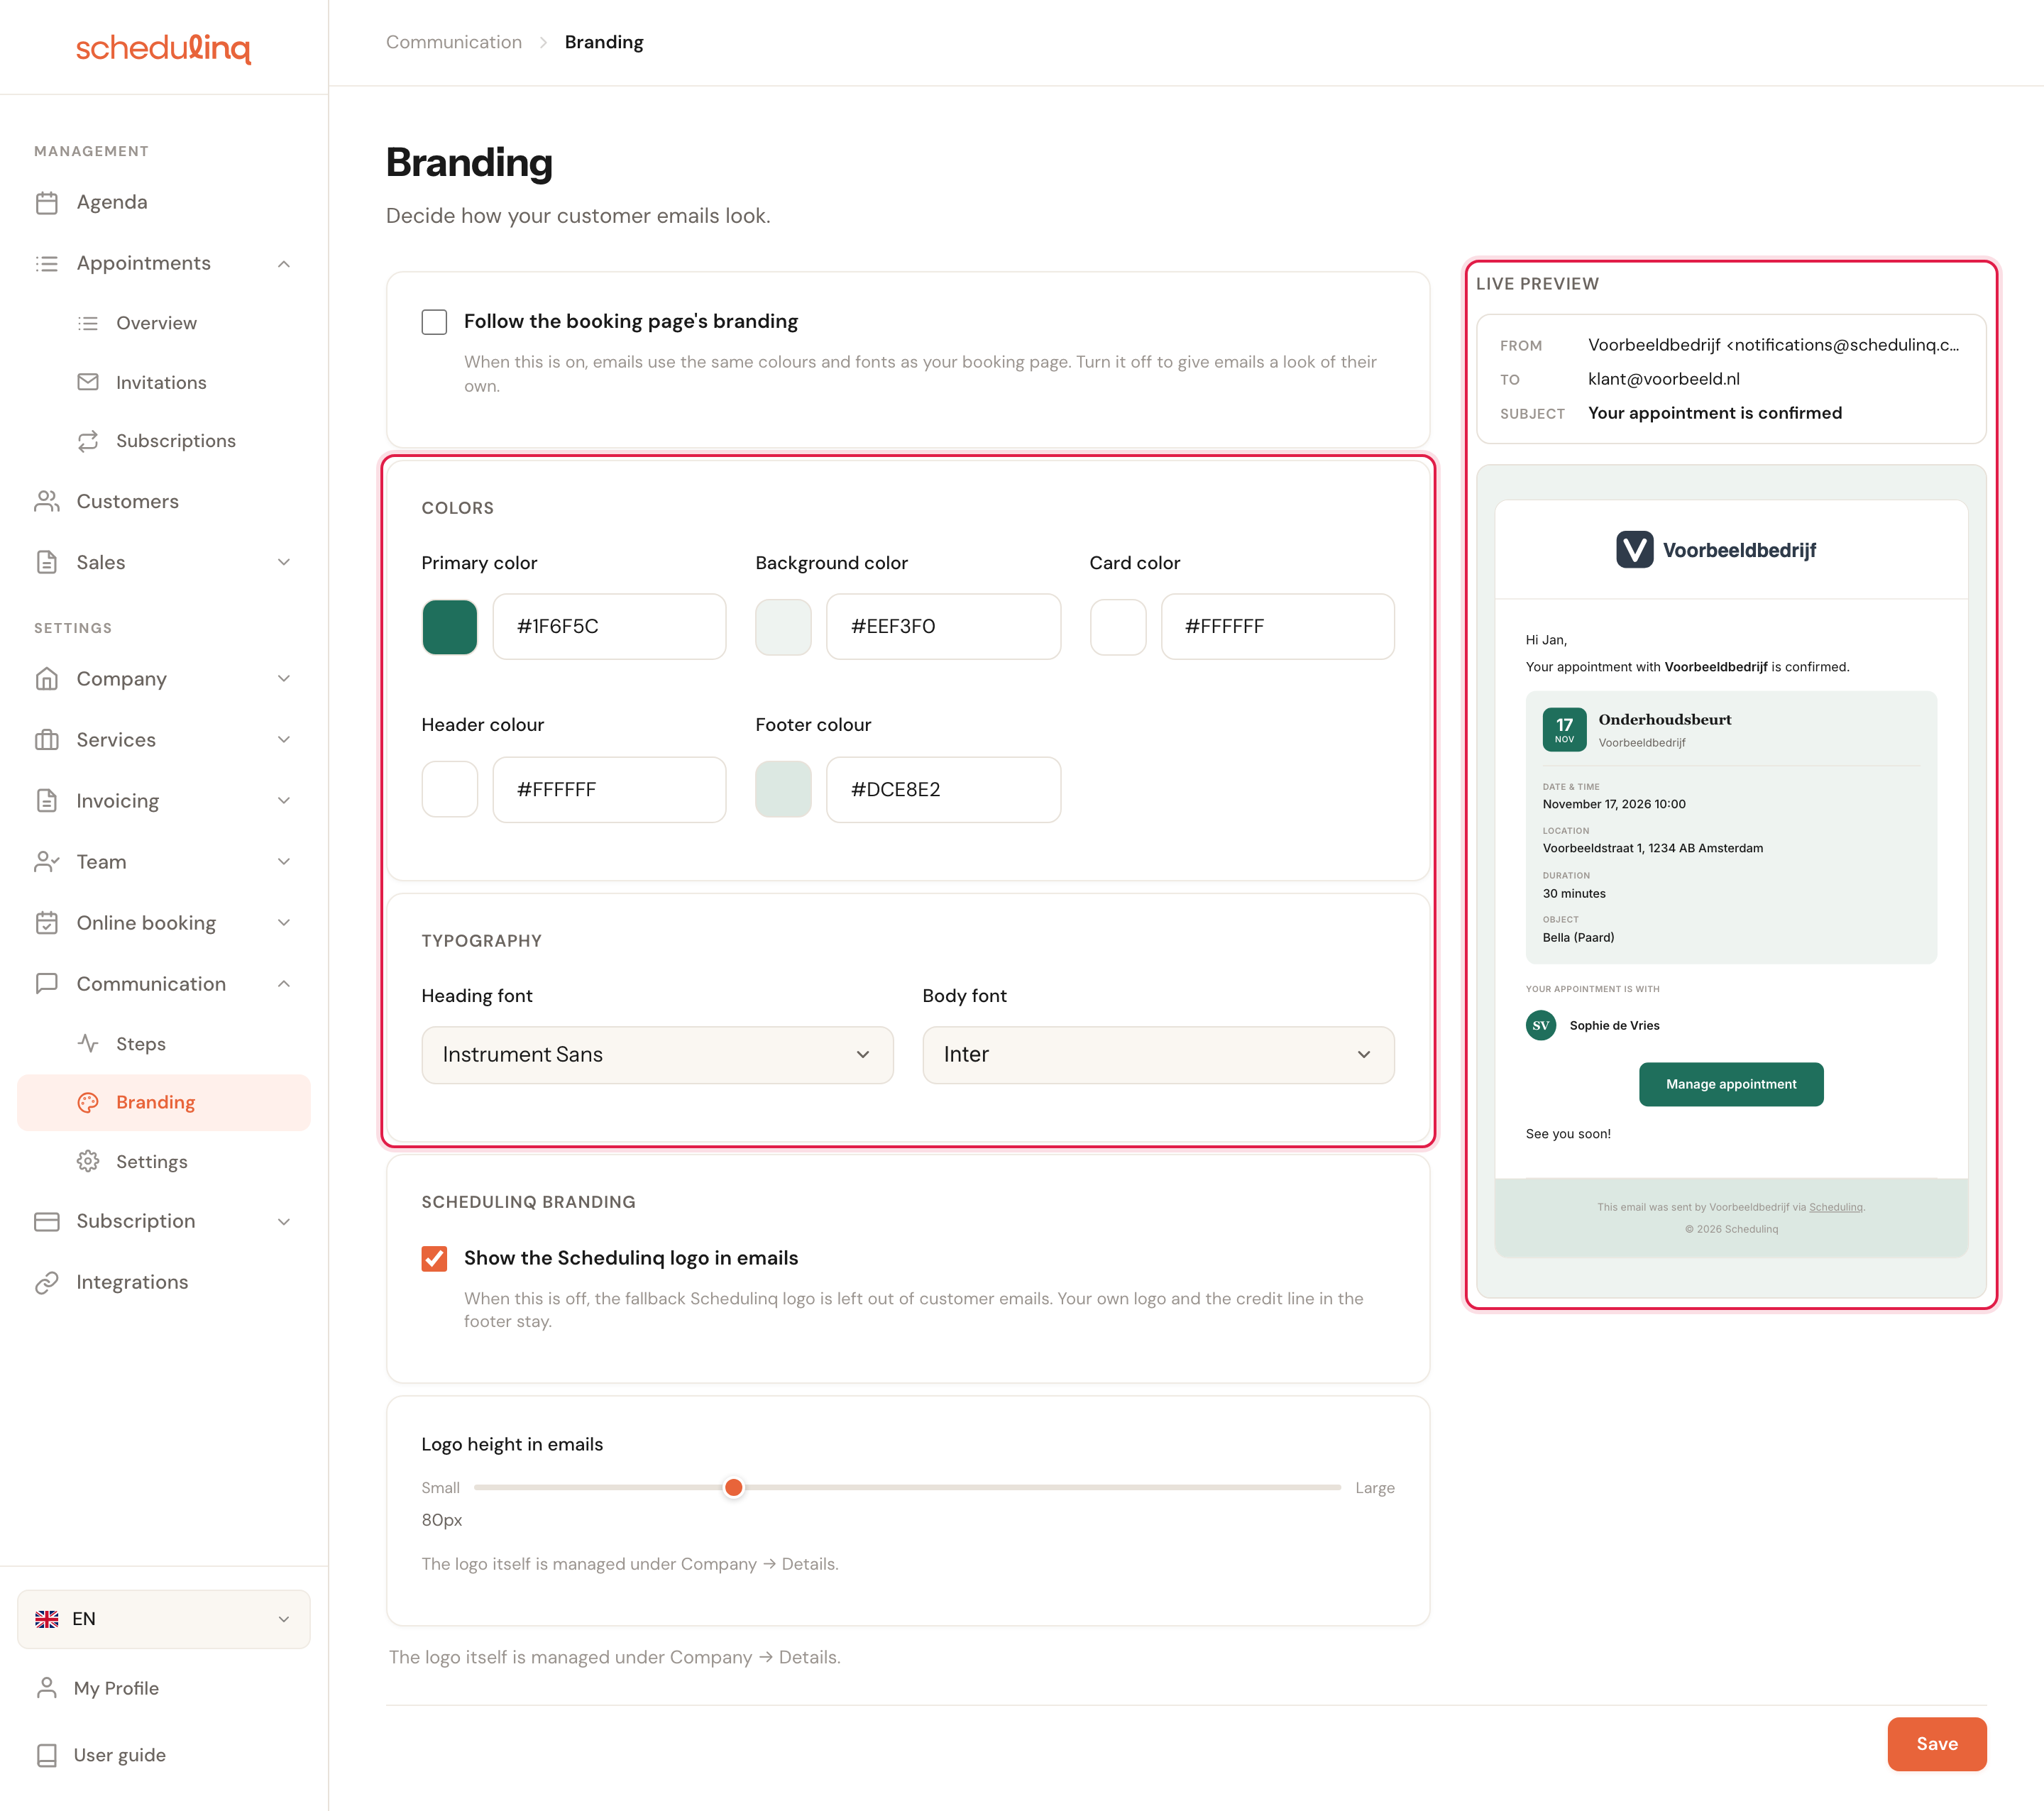Viewport: 2044px width, 1811px height.
Task: Click the Services briefcase icon
Action: pos(46,740)
